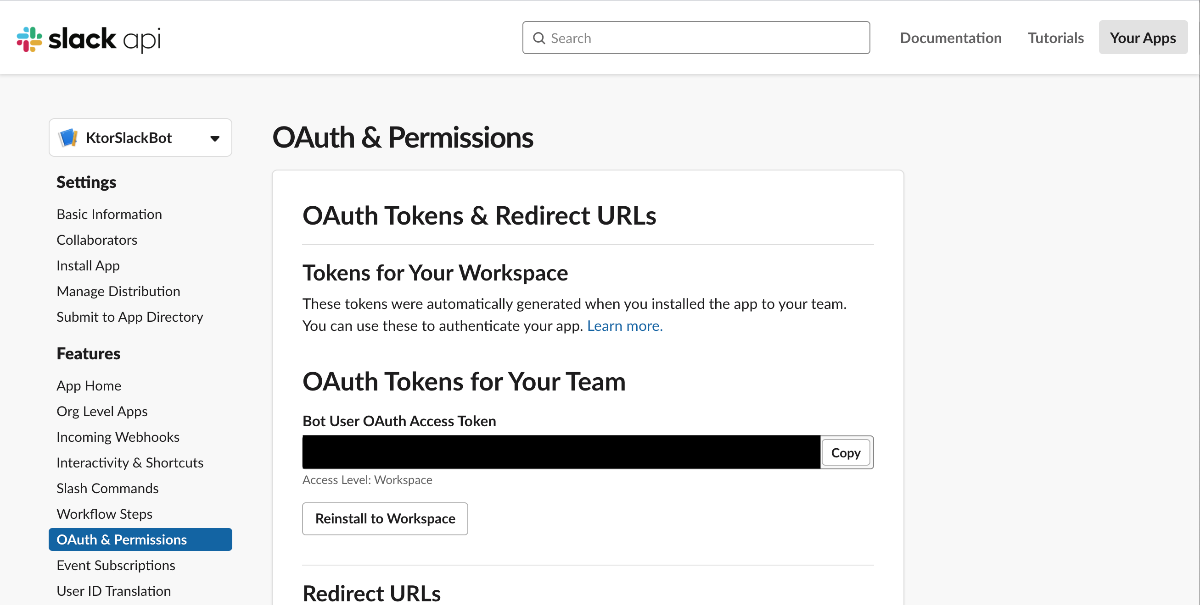Select Submit to App Directory
The height and width of the screenshot is (605, 1200).
[129, 317]
